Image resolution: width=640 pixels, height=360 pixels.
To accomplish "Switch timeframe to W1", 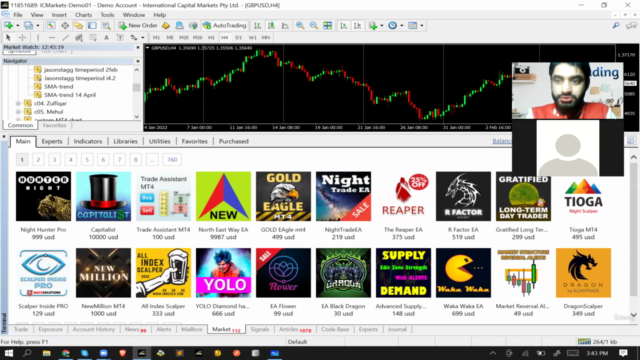I will point(253,38).
